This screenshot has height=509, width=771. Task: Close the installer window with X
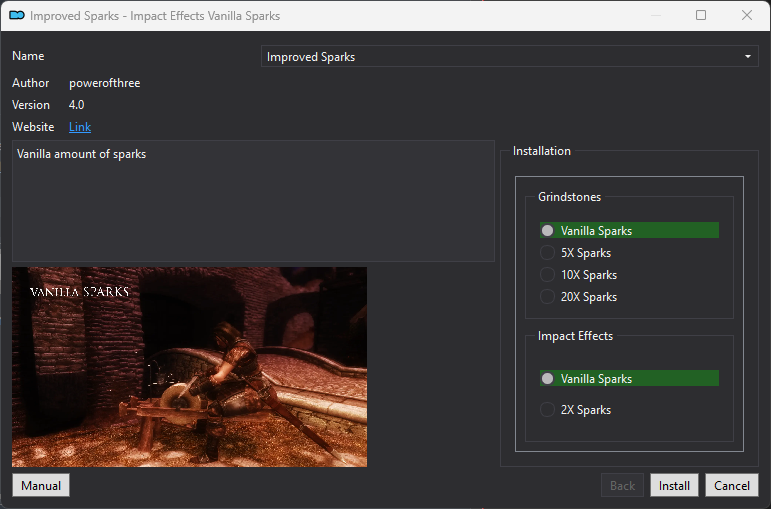(x=747, y=16)
